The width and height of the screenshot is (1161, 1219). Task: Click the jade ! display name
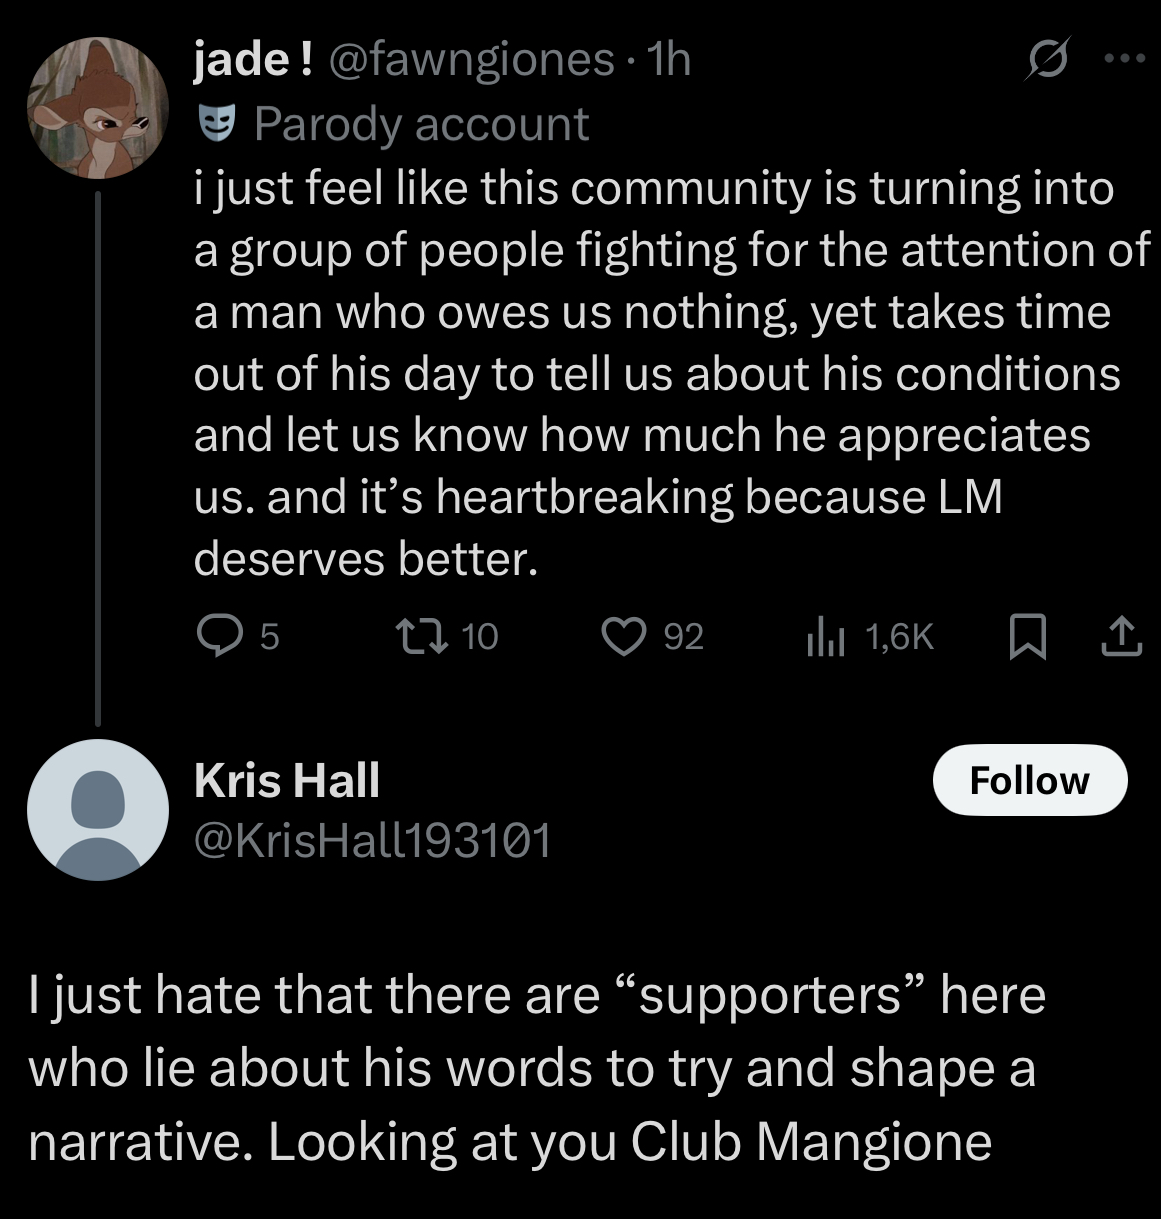click(254, 61)
